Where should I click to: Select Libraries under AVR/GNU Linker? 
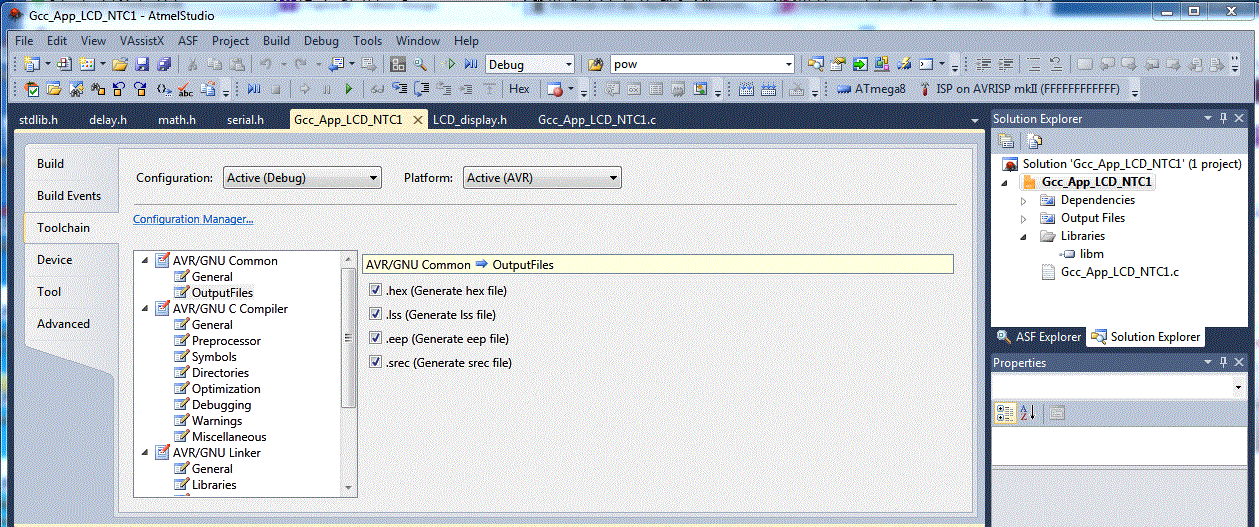coord(214,485)
